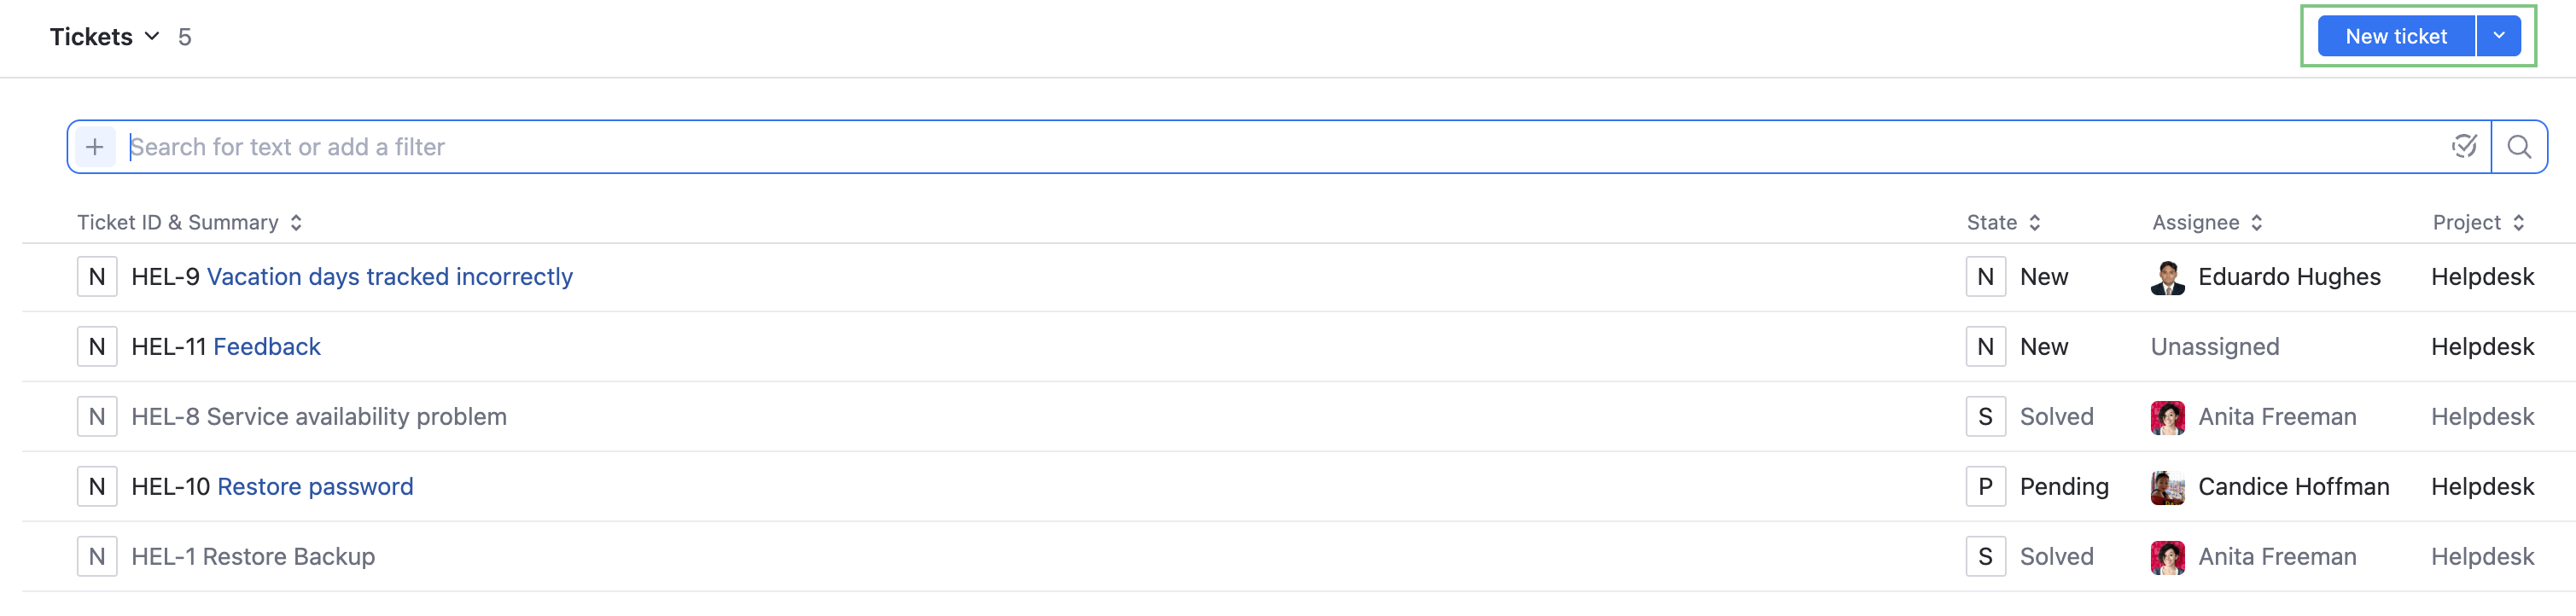This screenshot has height=616, width=2576.
Task: Open the New ticket dropdown arrow
Action: tap(2498, 36)
